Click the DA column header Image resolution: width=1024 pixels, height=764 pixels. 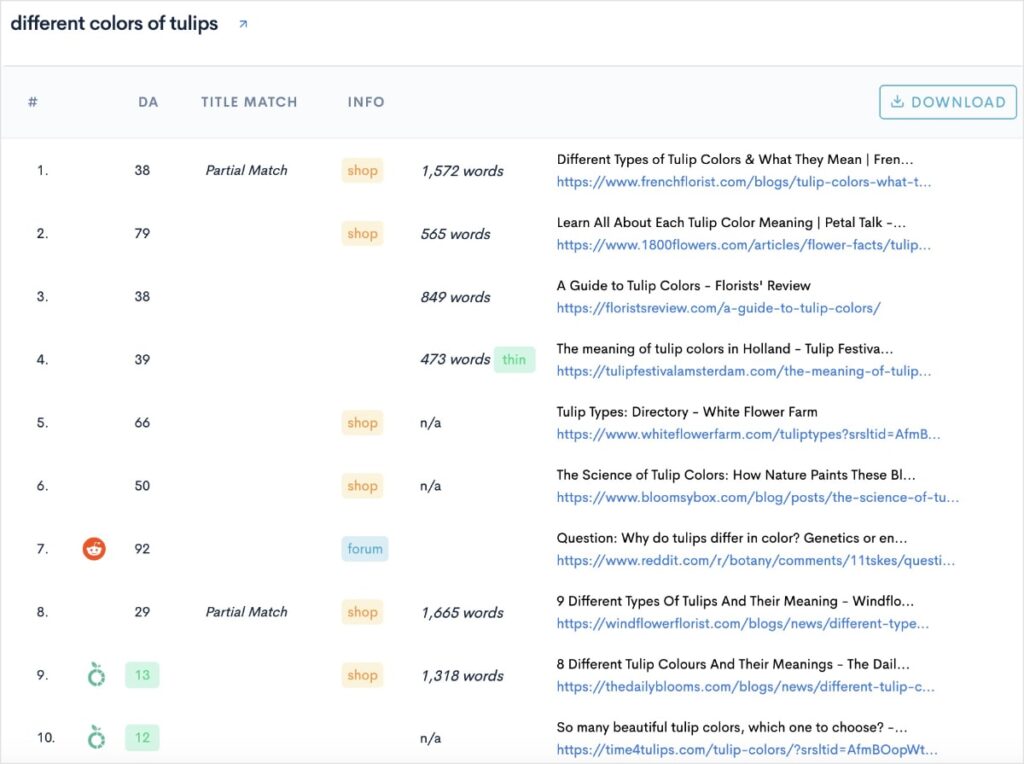point(148,101)
